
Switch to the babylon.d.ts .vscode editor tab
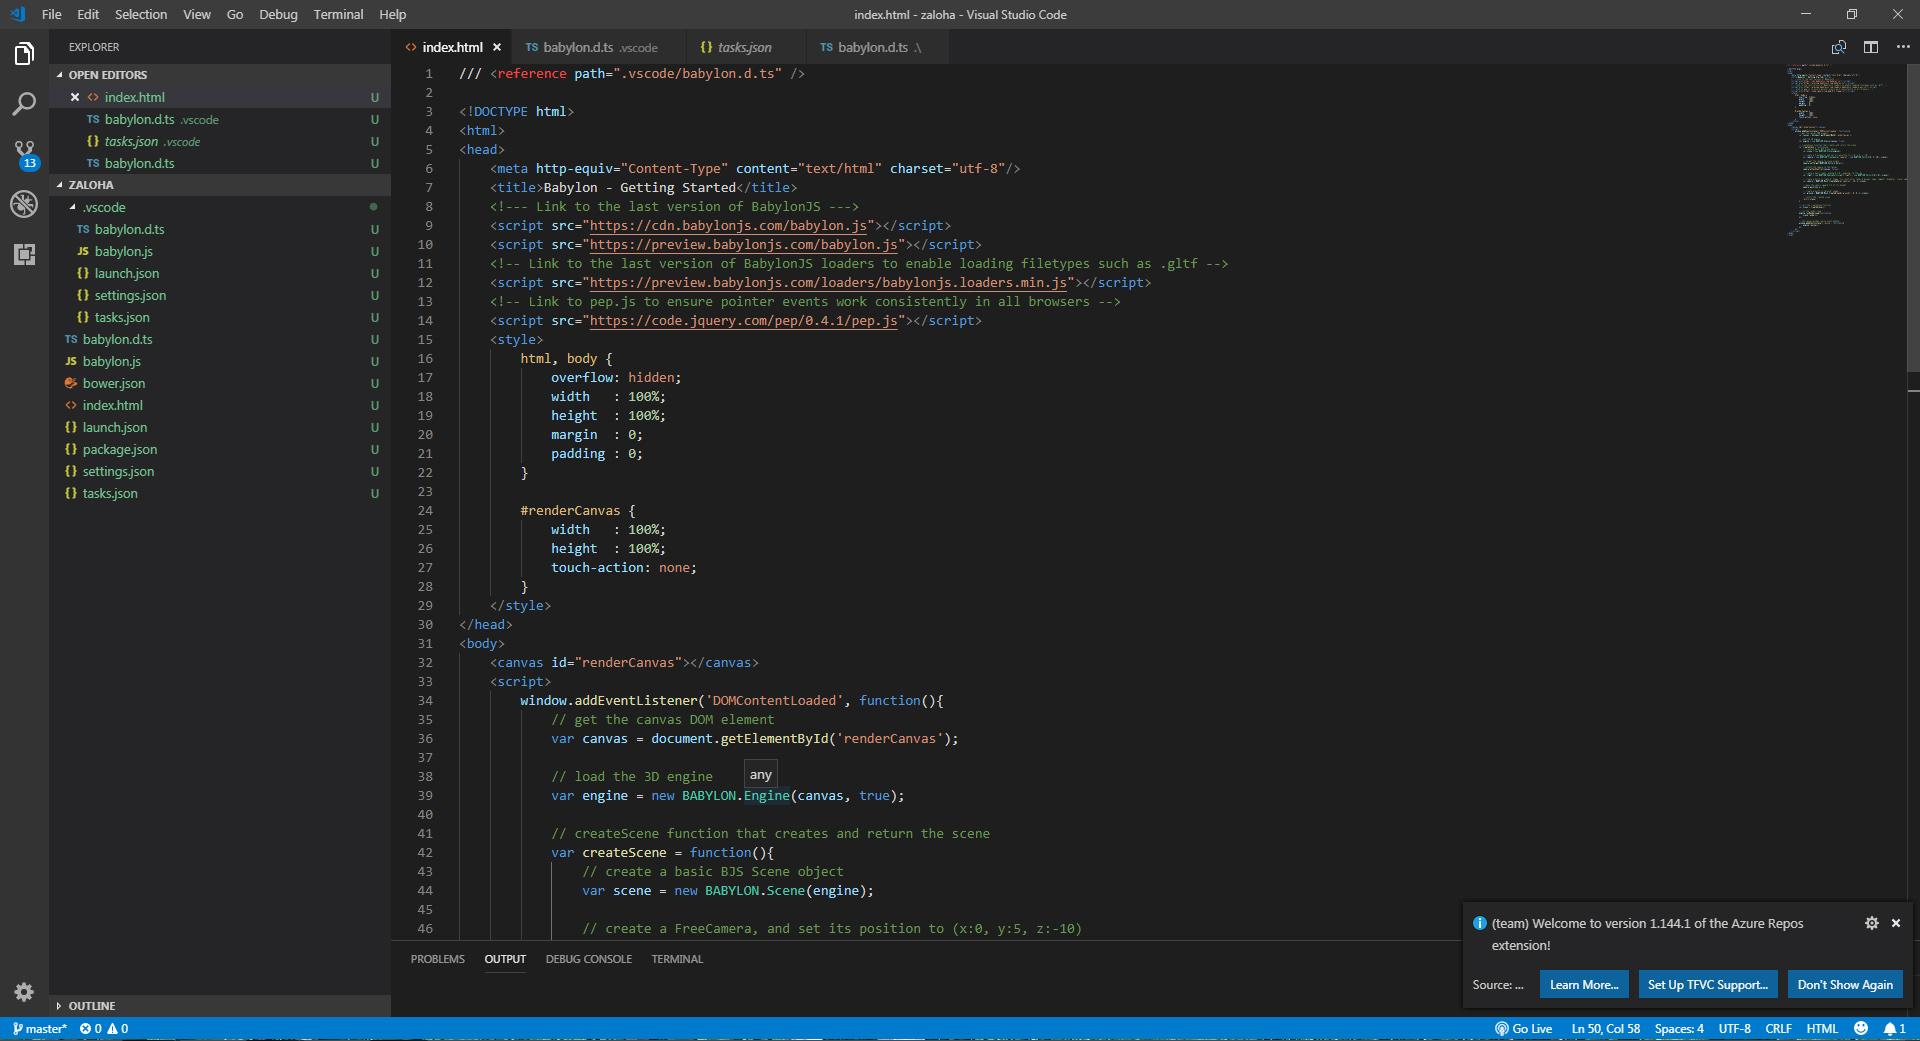click(x=597, y=47)
